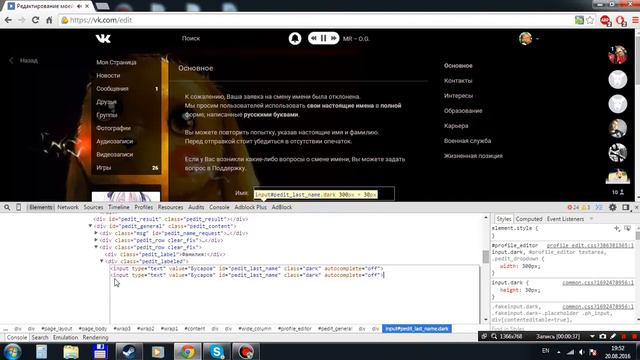Collapse the pedit_general div node
Image resolution: width=640 pixels, height=360 pixels.
tap(90, 226)
